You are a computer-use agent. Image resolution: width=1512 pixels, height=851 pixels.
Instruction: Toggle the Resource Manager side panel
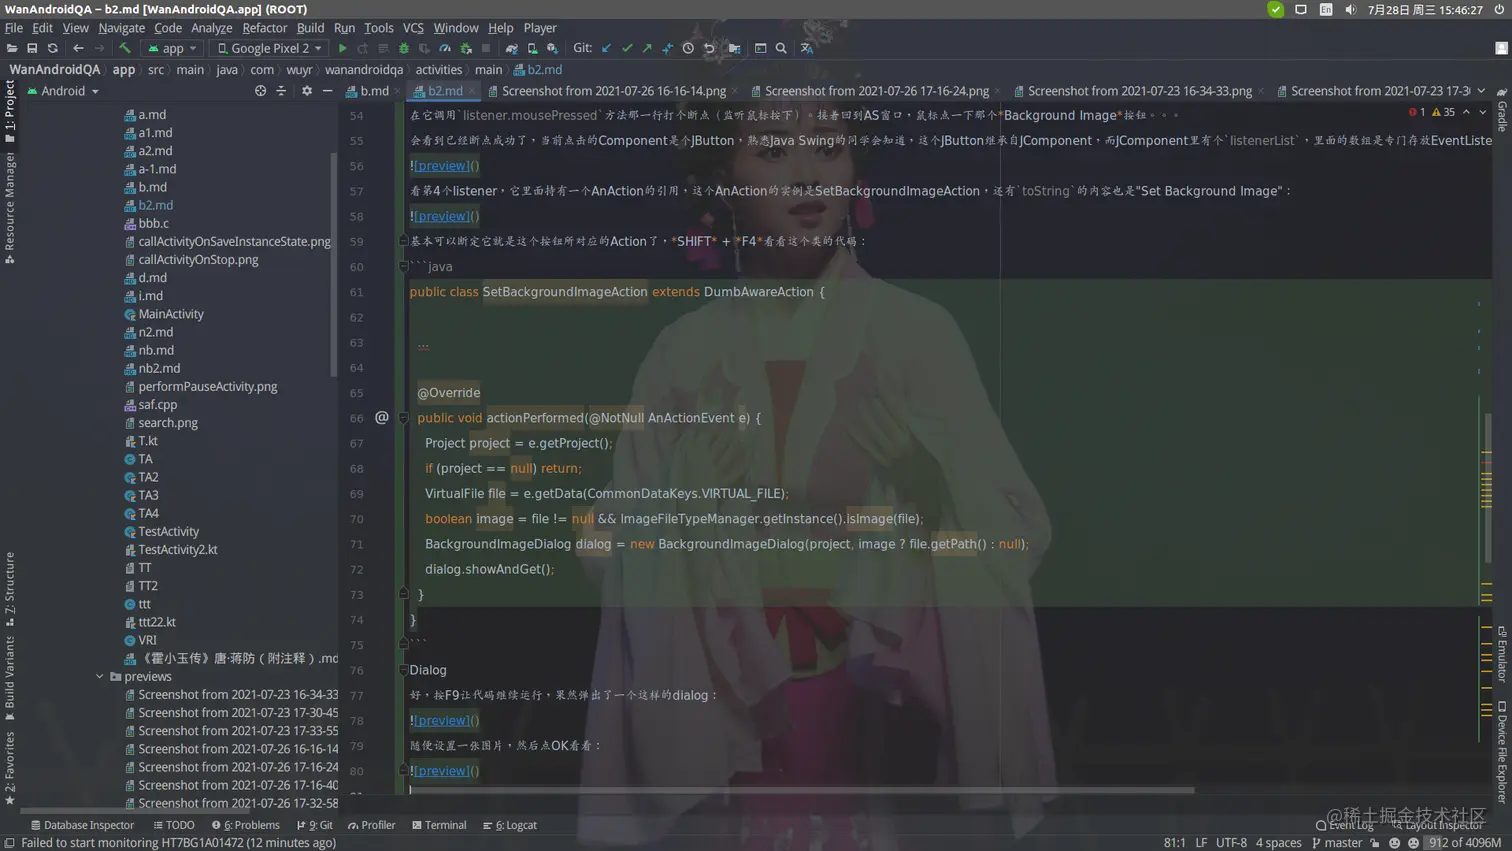[x=10, y=208]
